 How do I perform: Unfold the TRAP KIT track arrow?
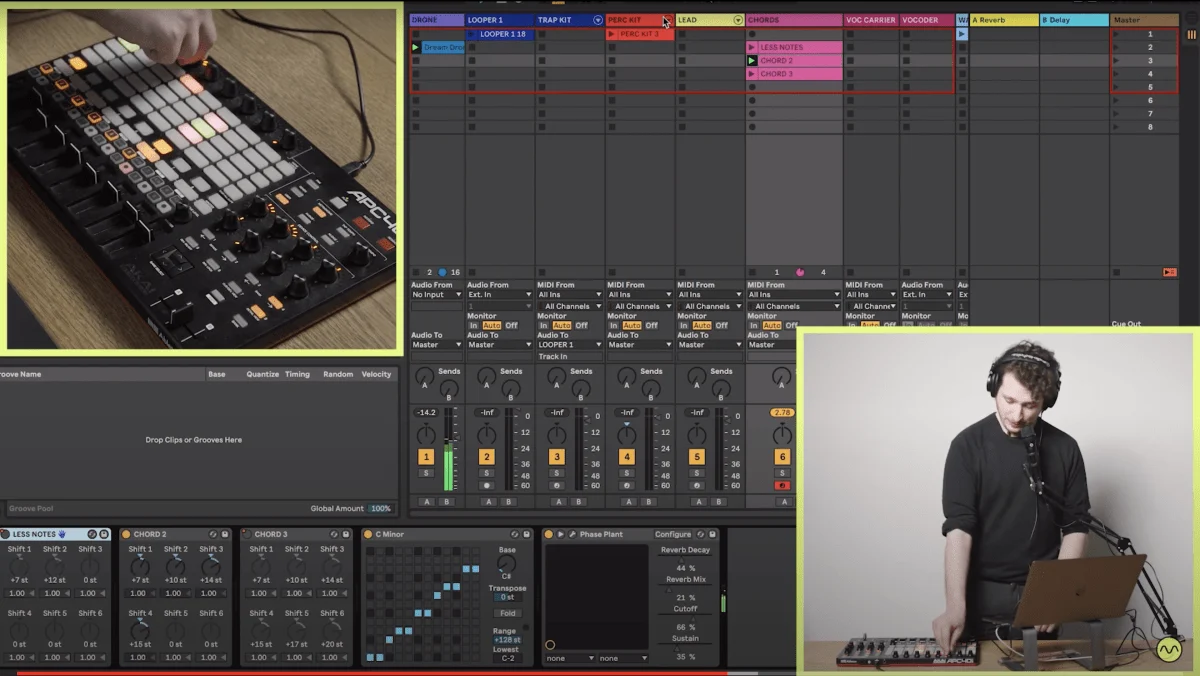tap(598, 20)
